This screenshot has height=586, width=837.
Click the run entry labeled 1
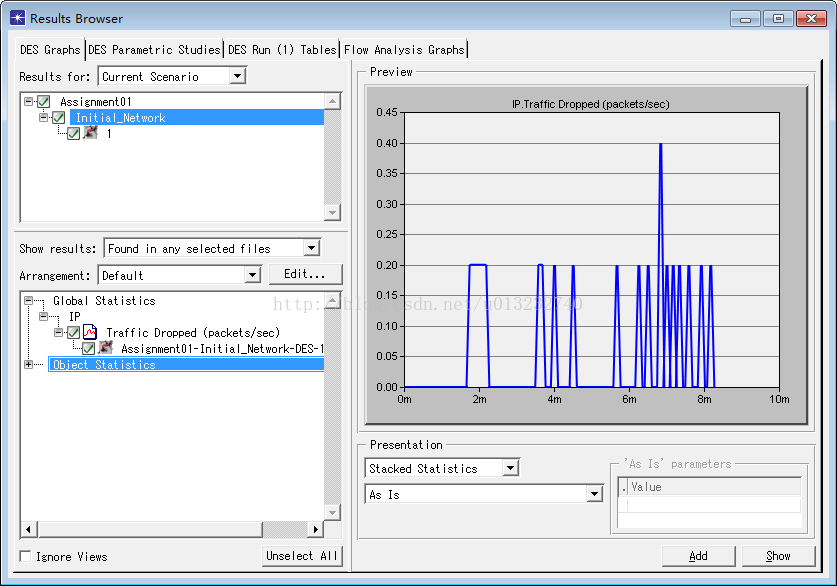(109, 133)
